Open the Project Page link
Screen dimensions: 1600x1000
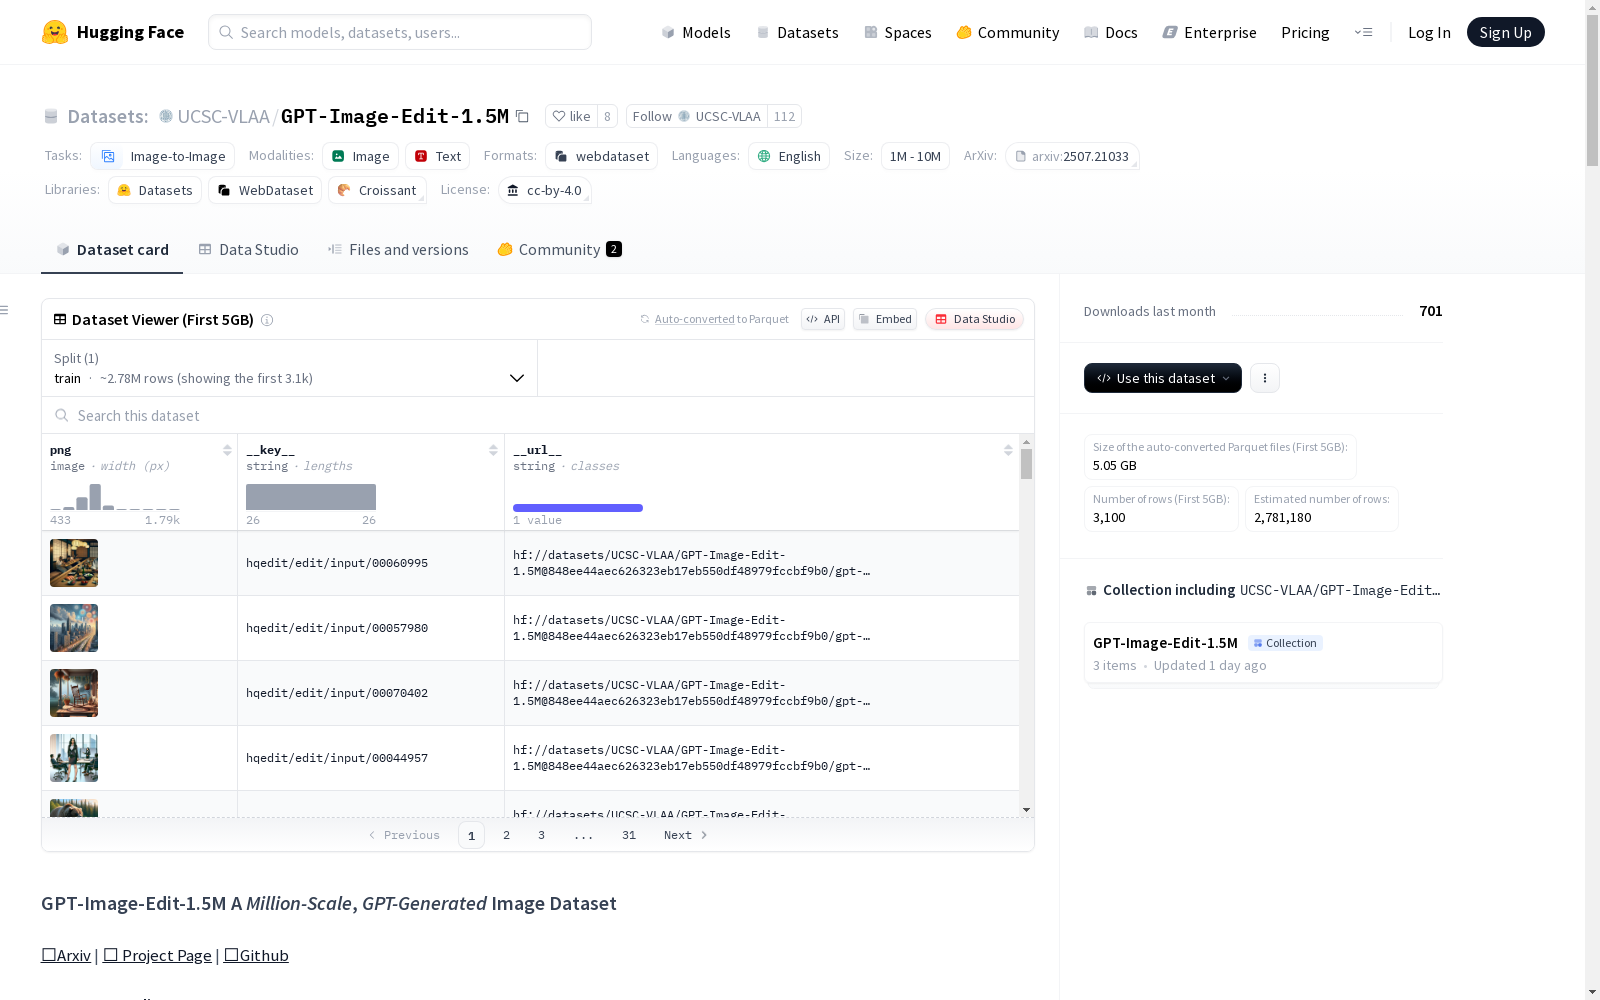(157, 955)
